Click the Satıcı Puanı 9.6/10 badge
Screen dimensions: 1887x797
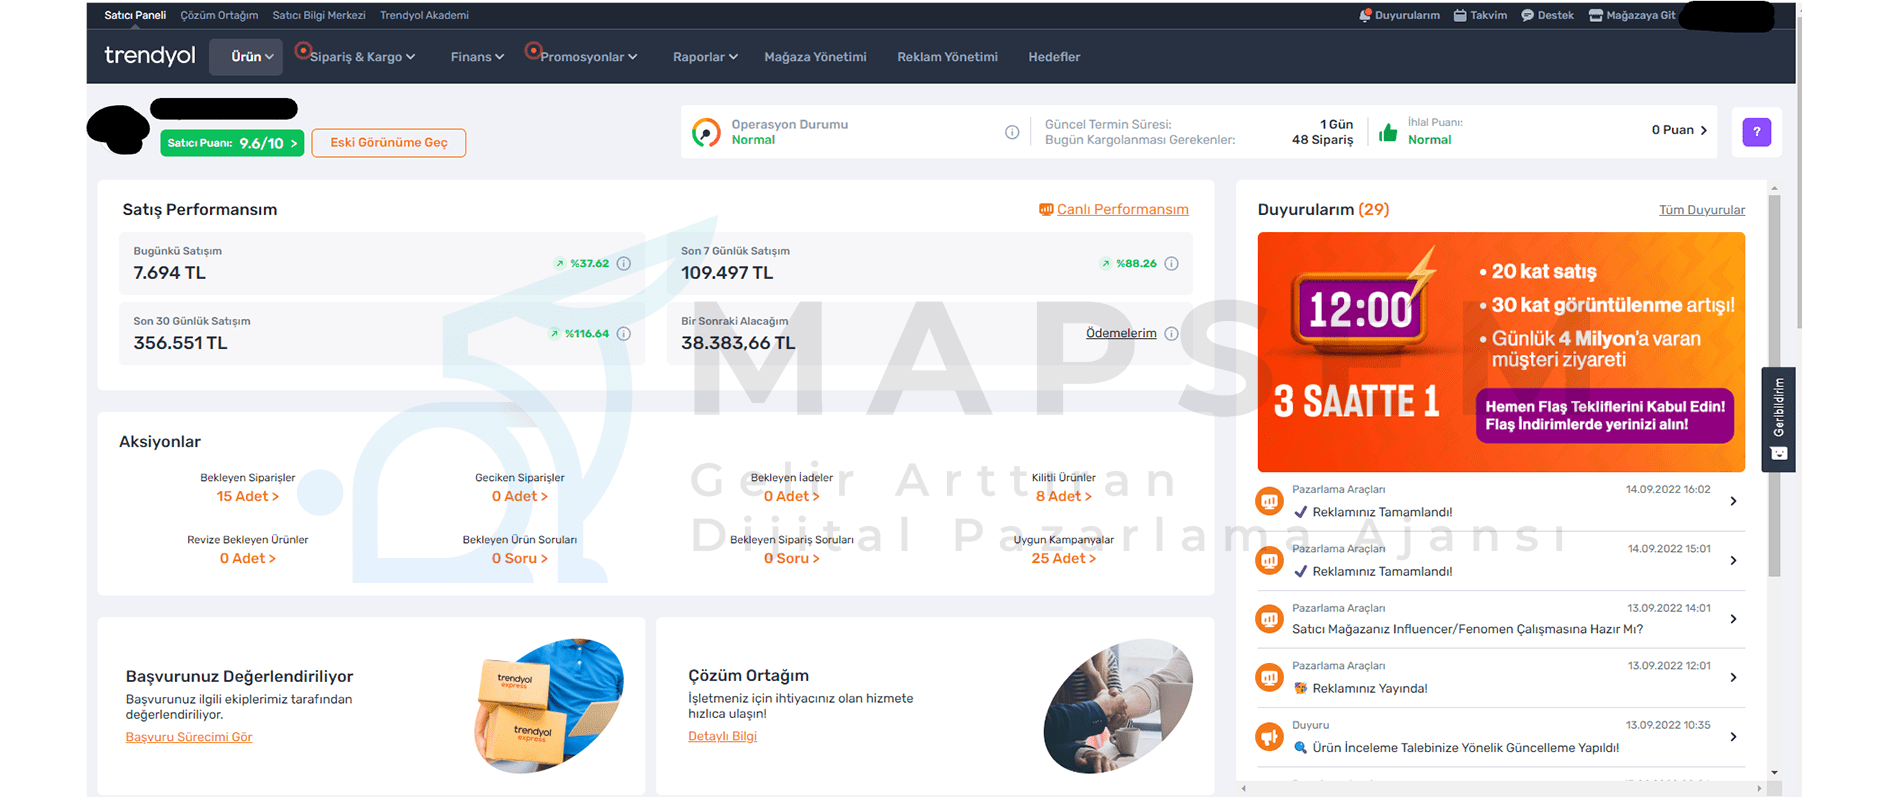[x=232, y=143]
